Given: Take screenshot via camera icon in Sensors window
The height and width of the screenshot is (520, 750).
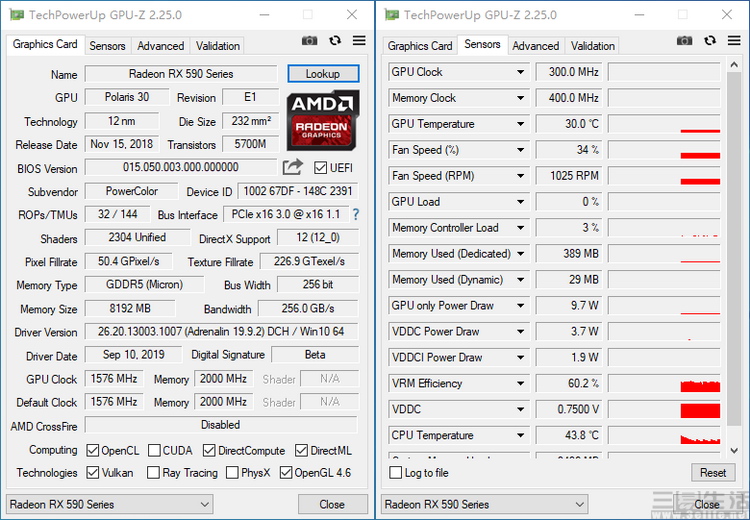Looking at the screenshot, I should tap(684, 41).
